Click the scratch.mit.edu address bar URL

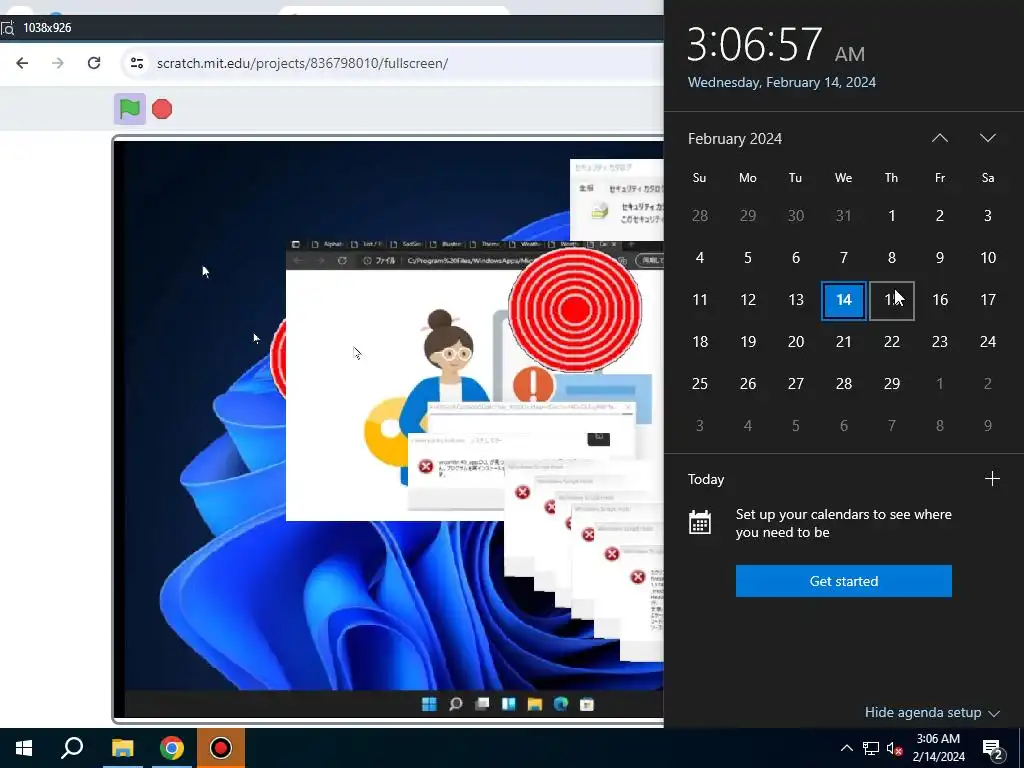coord(302,63)
